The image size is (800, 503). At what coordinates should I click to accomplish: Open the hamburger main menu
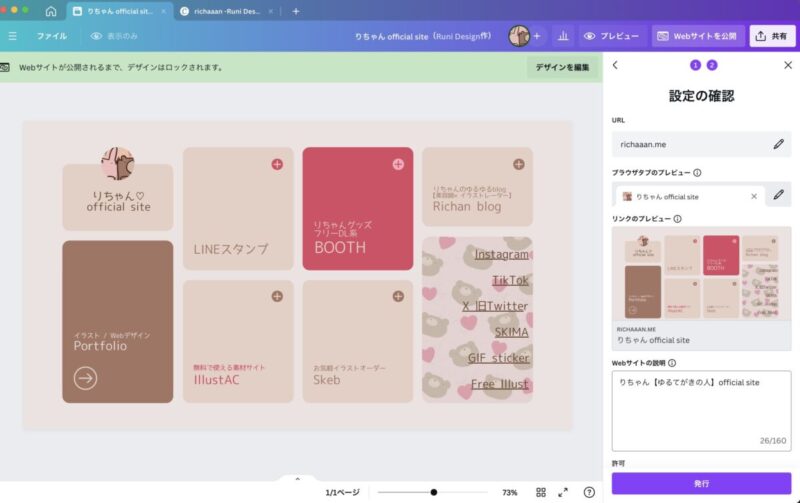click(13, 36)
